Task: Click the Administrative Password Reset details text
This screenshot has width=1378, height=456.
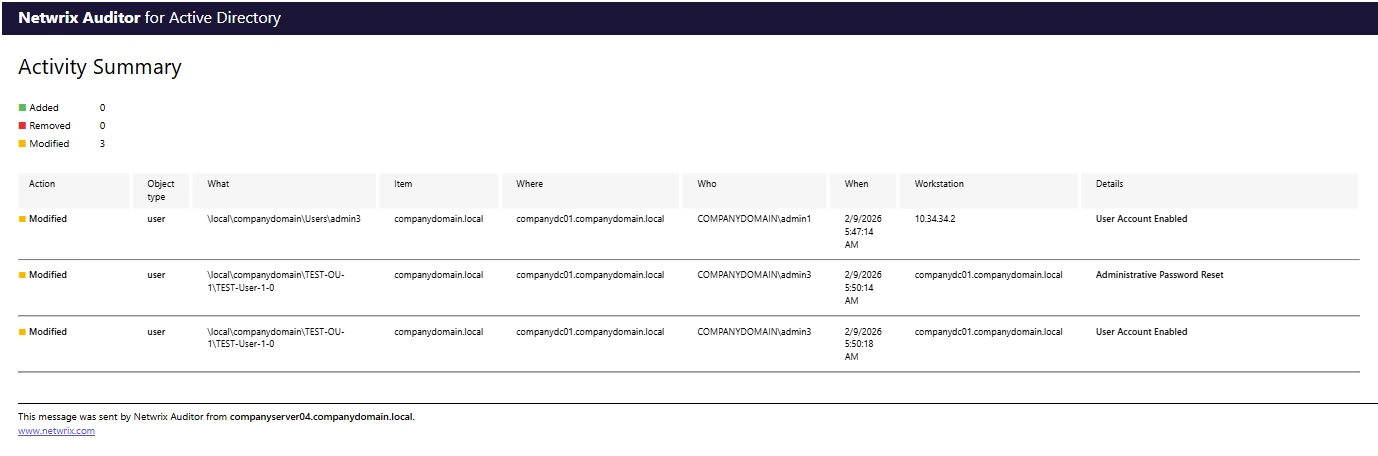Action: coord(1159,275)
